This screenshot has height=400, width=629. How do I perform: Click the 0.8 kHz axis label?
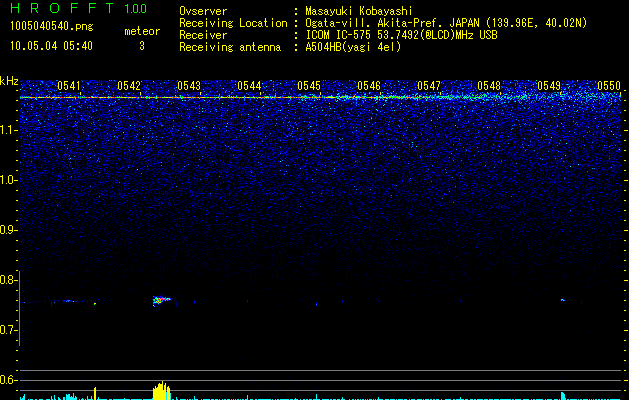(9, 280)
